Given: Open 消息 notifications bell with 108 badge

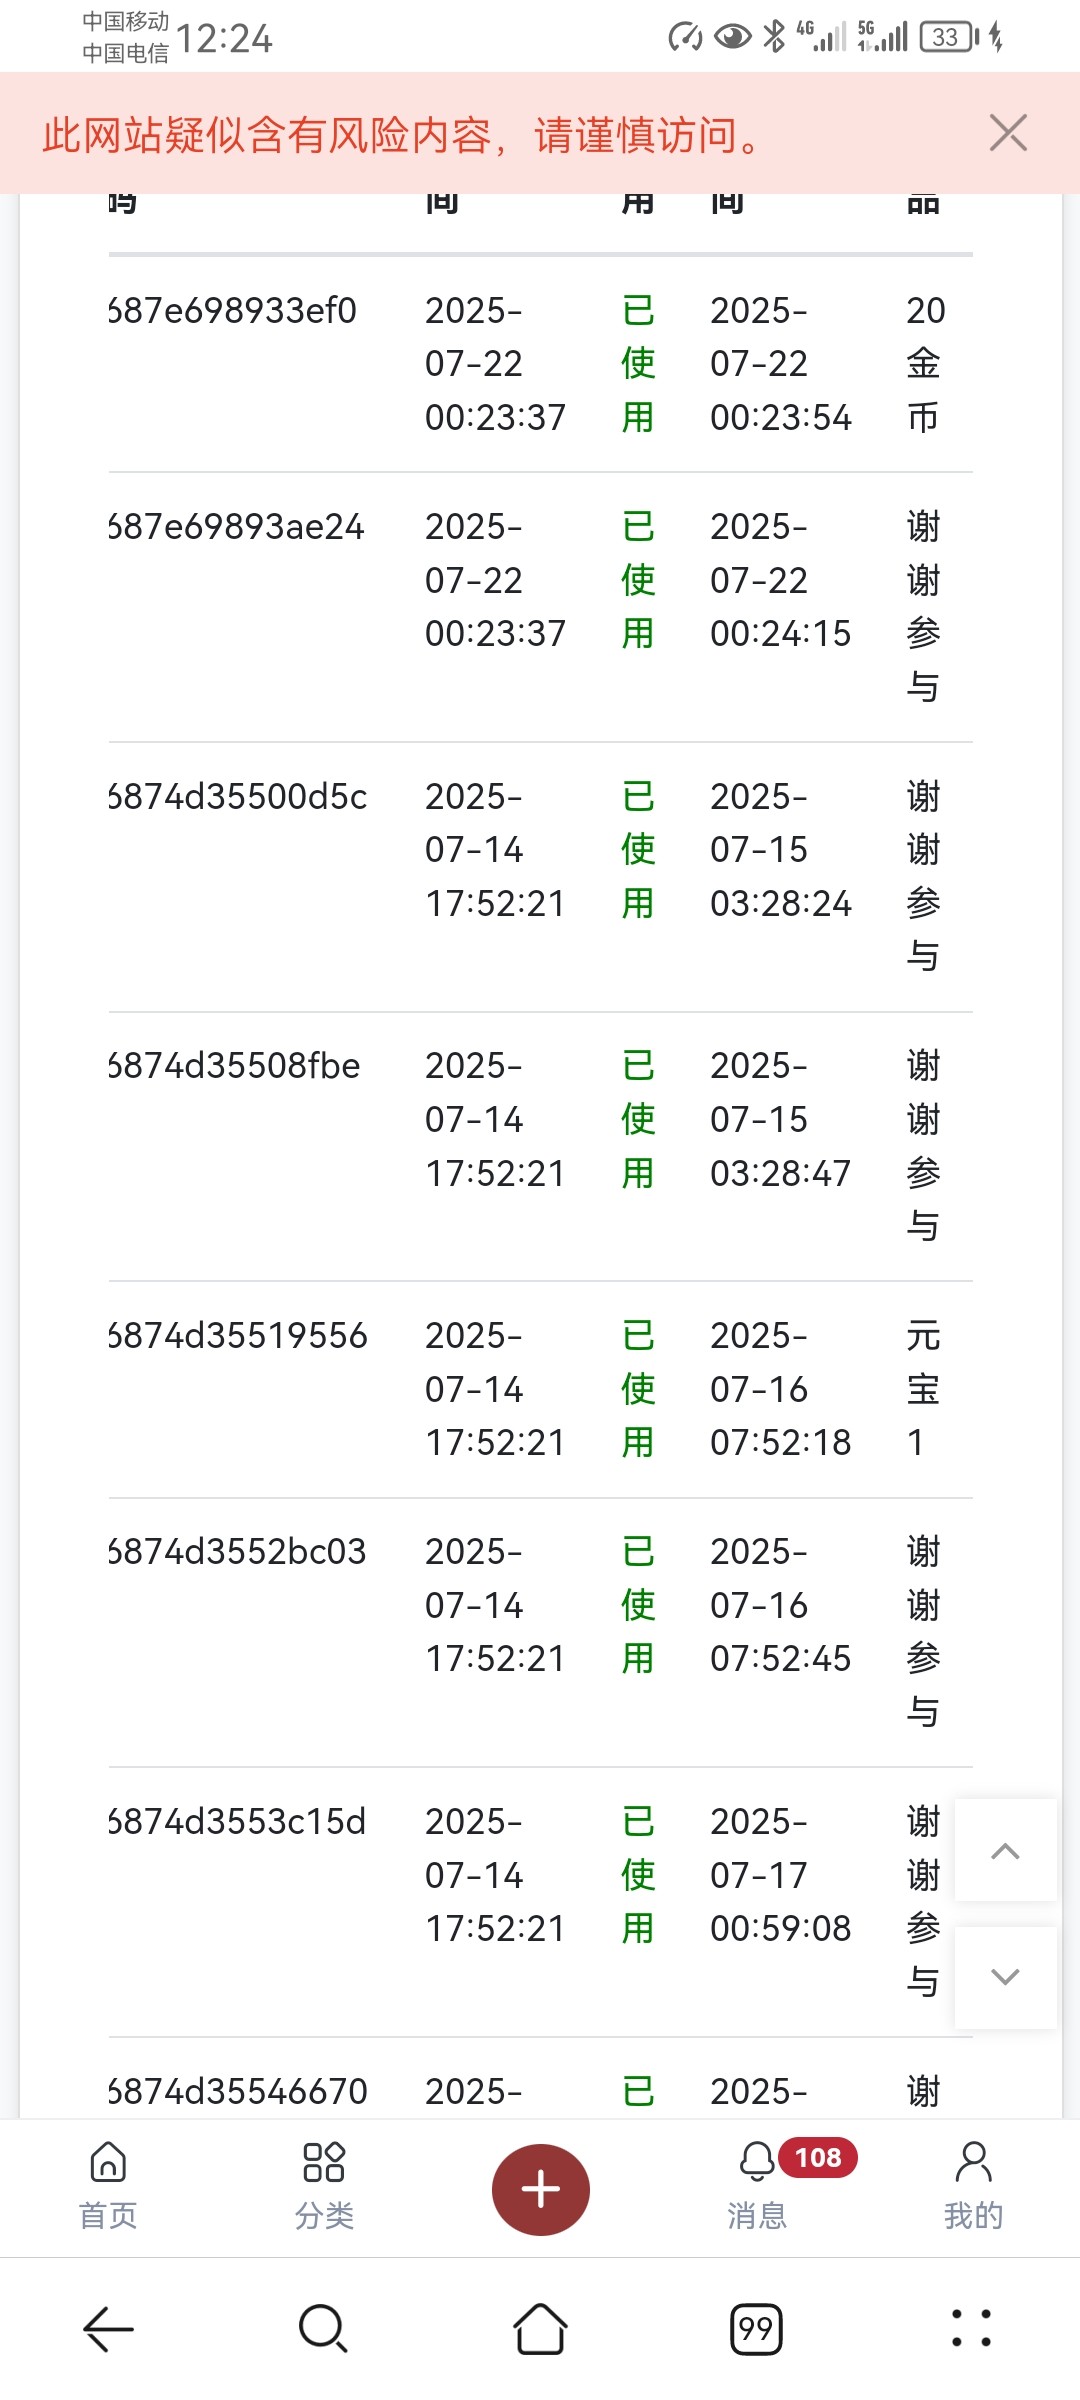Looking at the screenshot, I should pyautogui.click(x=757, y=2187).
